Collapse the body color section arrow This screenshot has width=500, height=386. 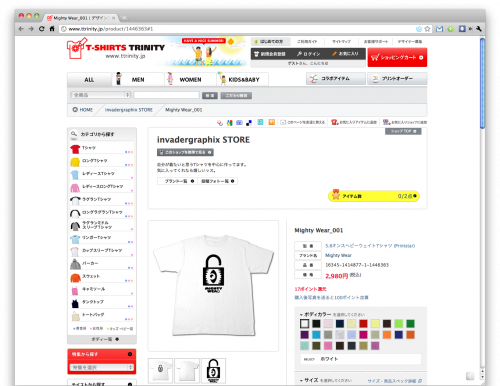coord(301,314)
